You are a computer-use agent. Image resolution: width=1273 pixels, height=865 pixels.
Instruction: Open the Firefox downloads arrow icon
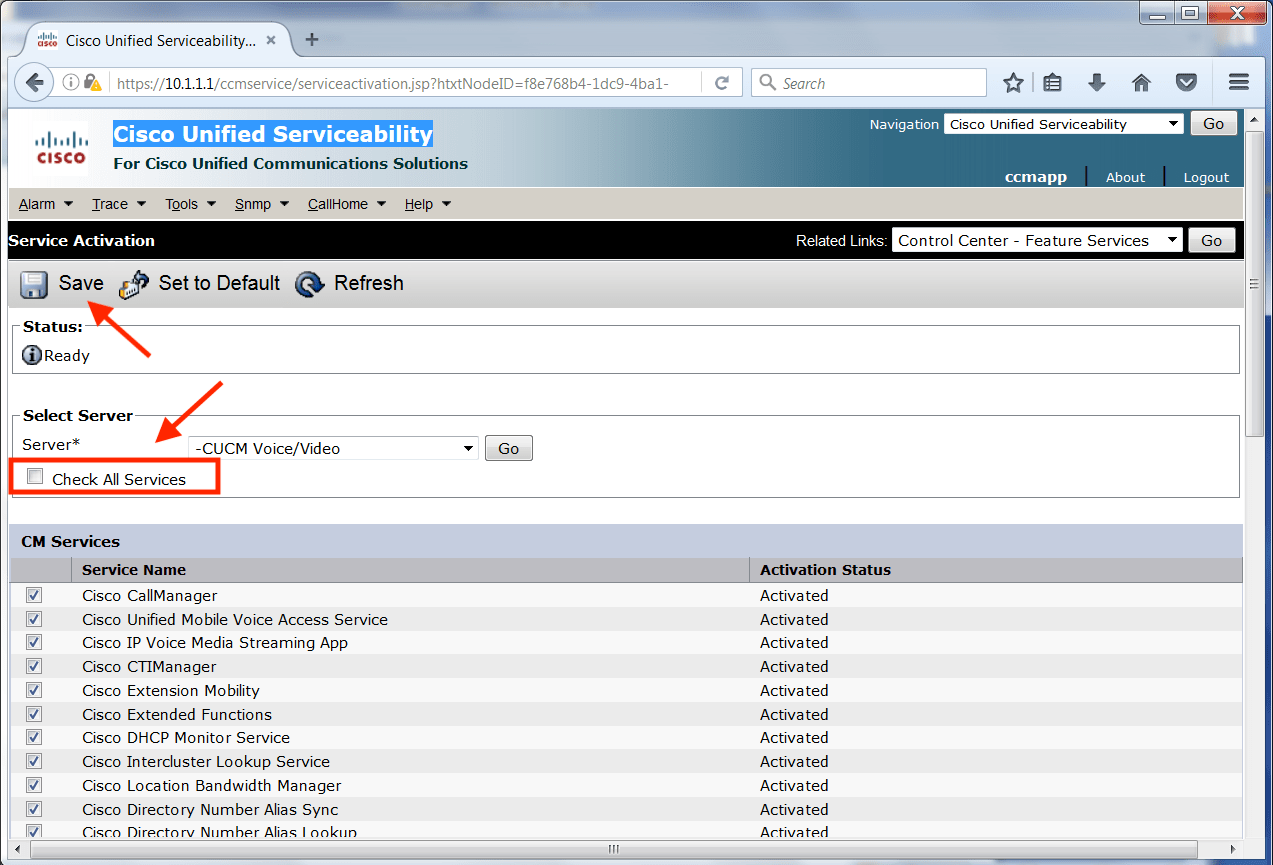[1097, 83]
